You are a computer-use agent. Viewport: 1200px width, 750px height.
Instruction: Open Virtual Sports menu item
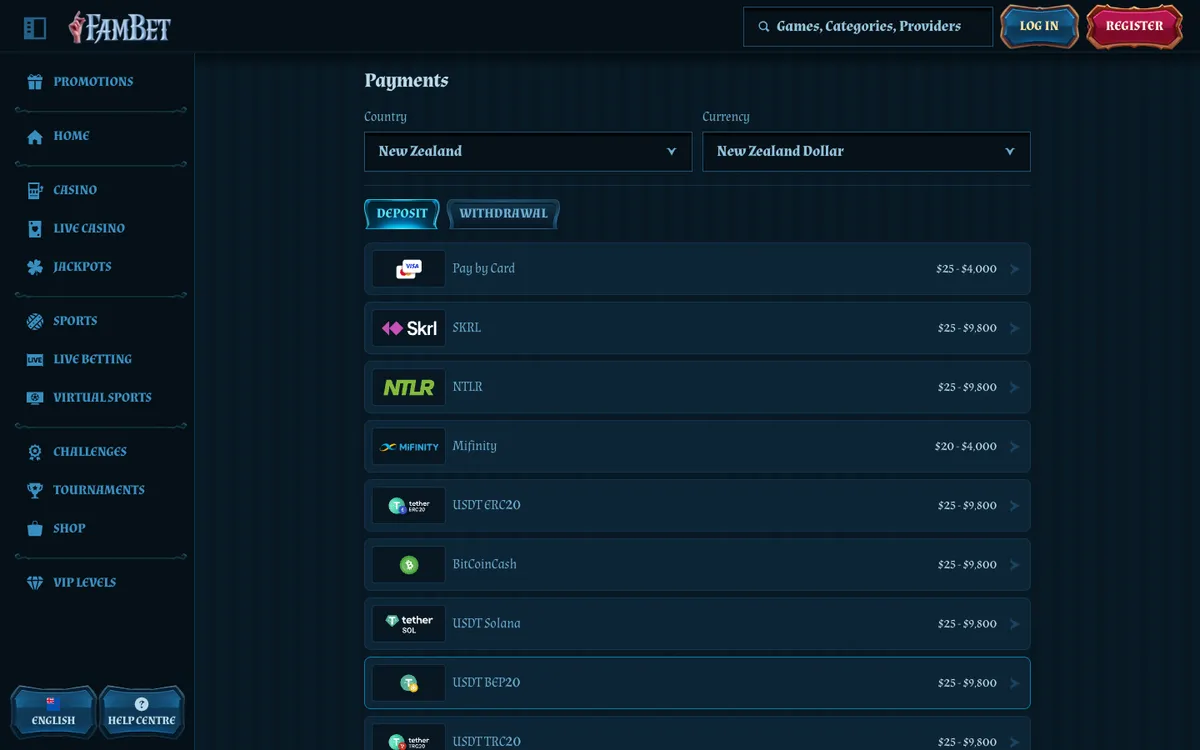click(x=102, y=398)
